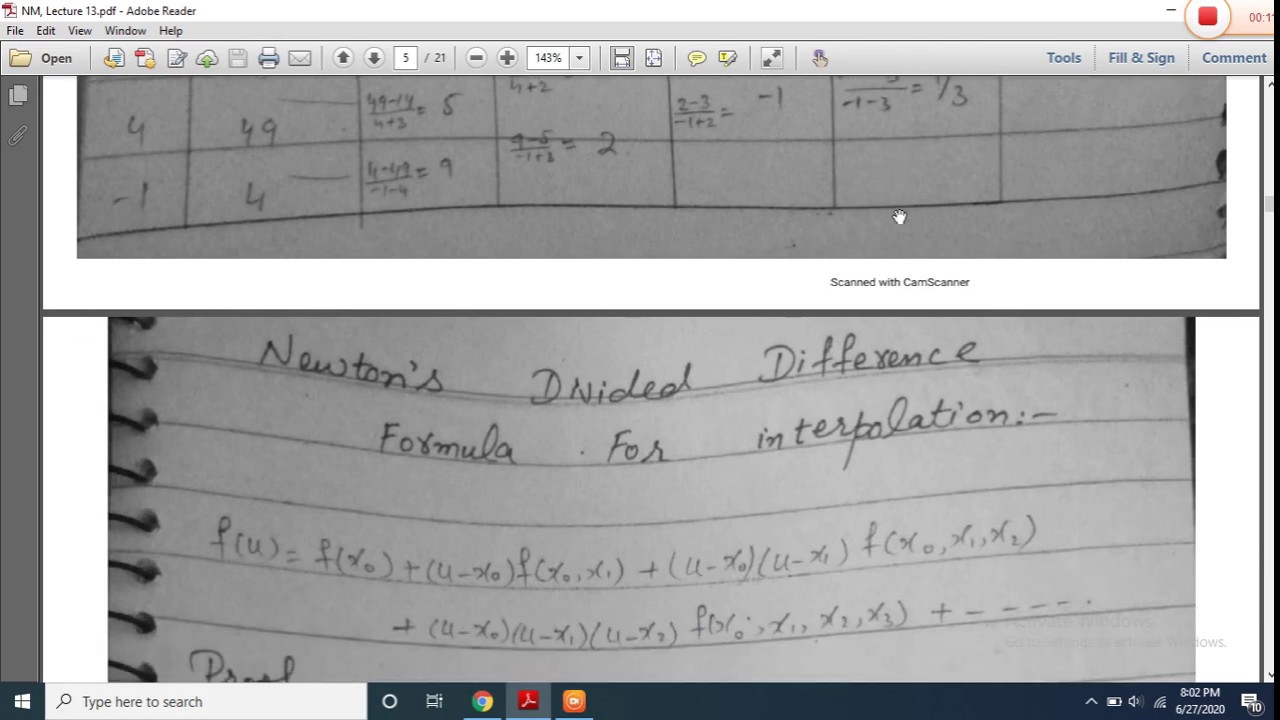Image resolution: width=1280 pixels, height=720 pixels.
Task: Go to next page arrow
Action: point(374,58)
